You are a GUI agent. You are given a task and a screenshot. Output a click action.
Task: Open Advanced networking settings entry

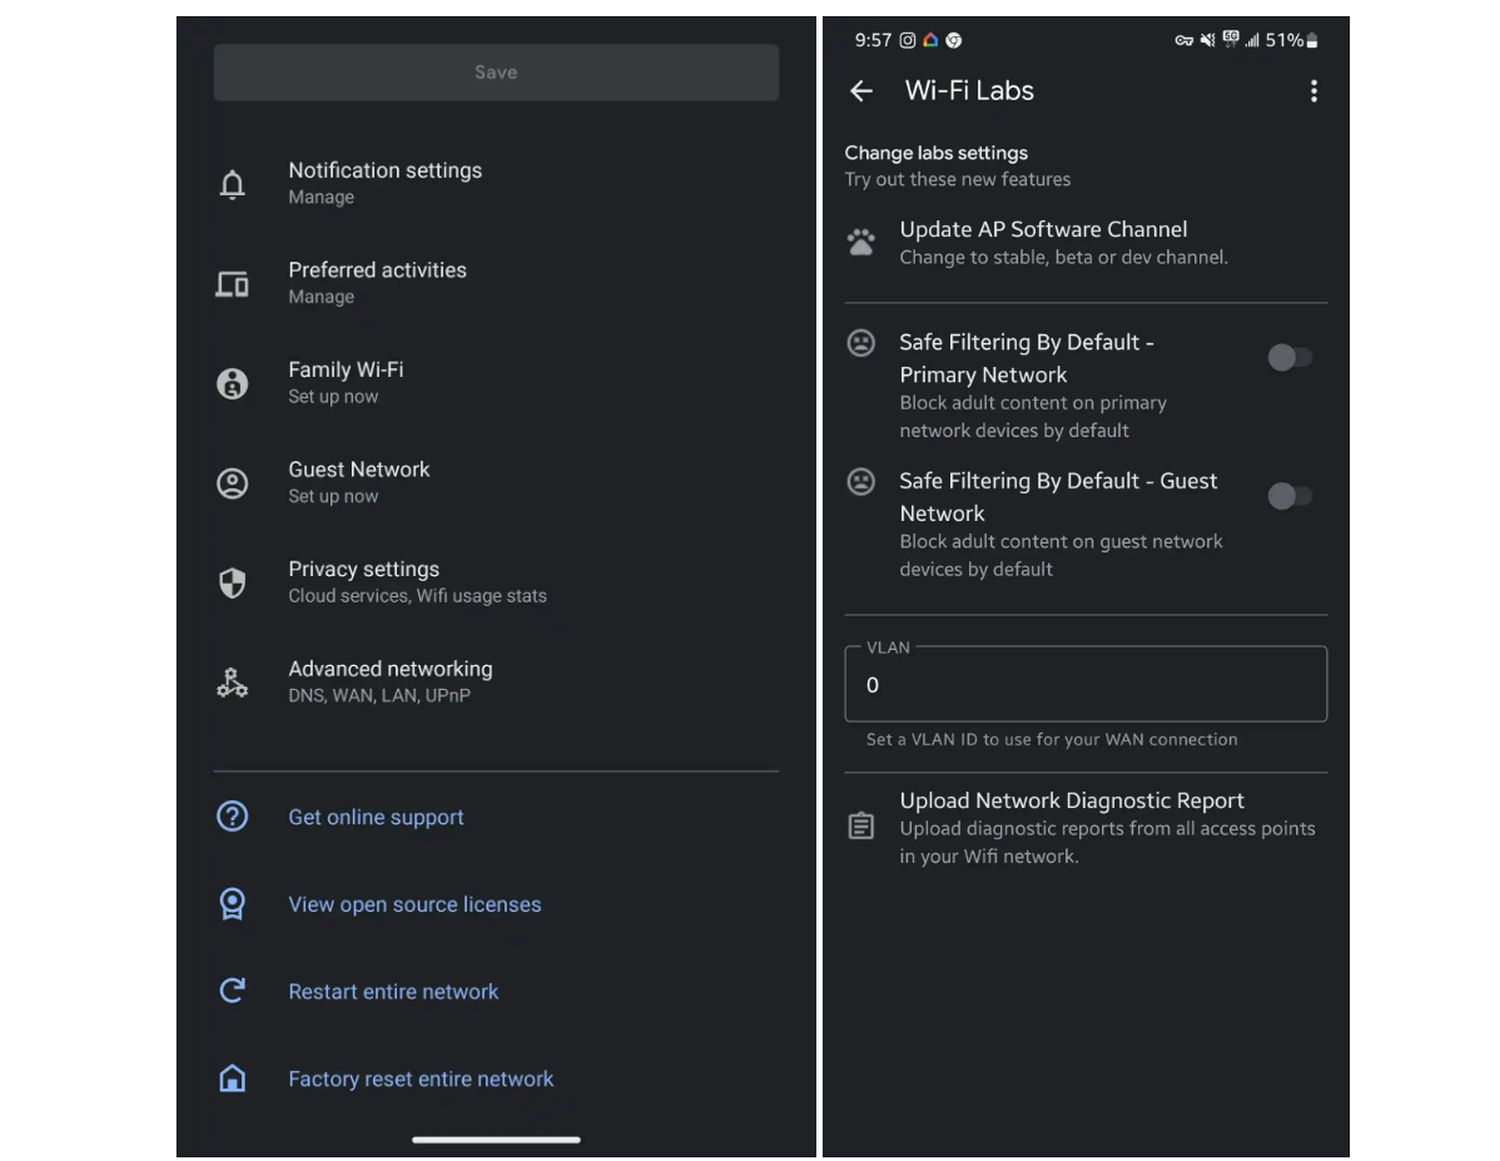(390, 681)
